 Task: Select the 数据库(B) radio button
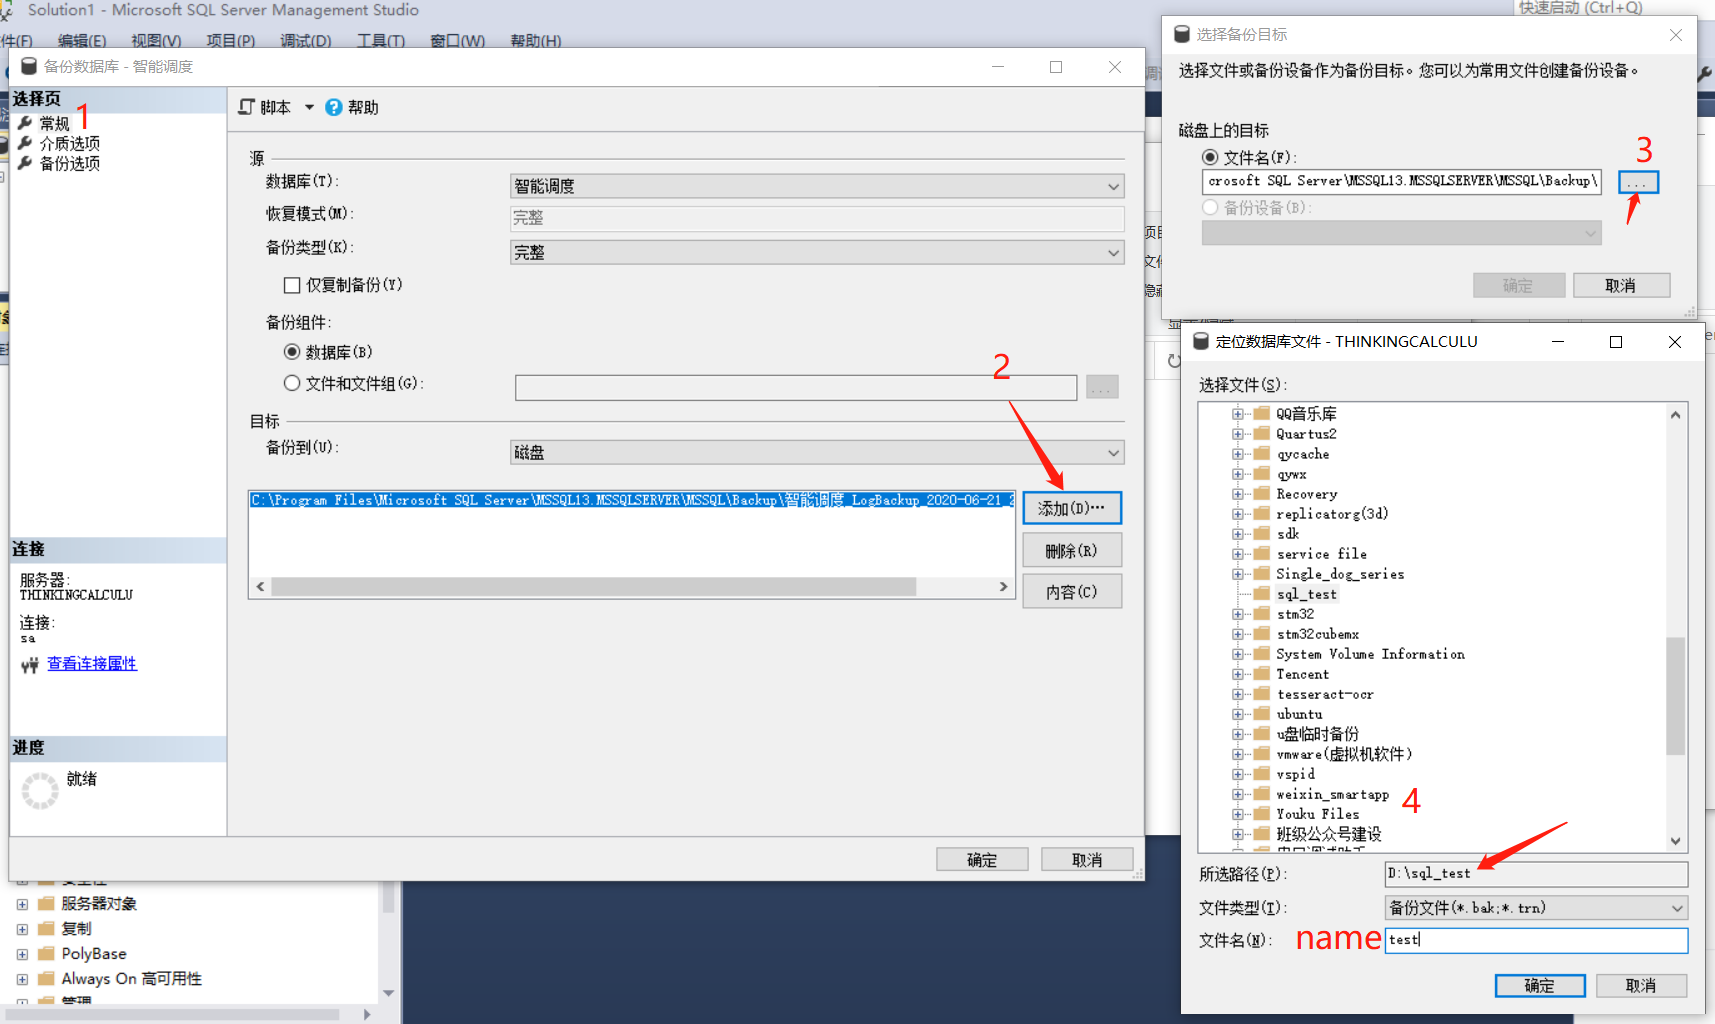292,352
